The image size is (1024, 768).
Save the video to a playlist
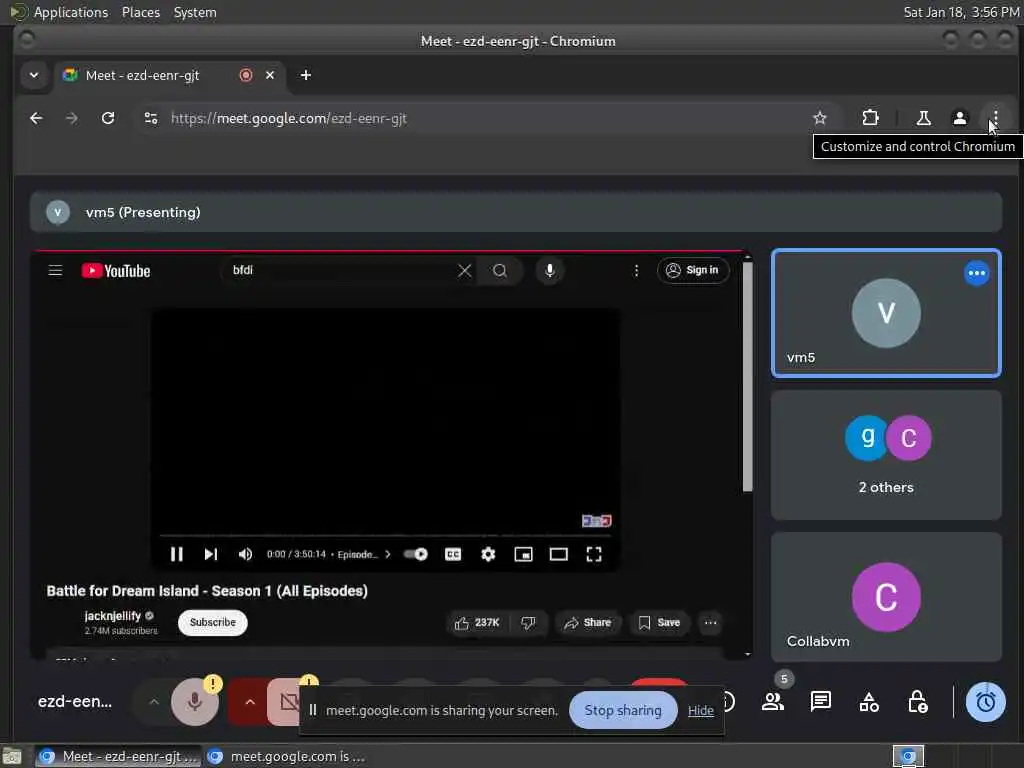tap(659, 623)
